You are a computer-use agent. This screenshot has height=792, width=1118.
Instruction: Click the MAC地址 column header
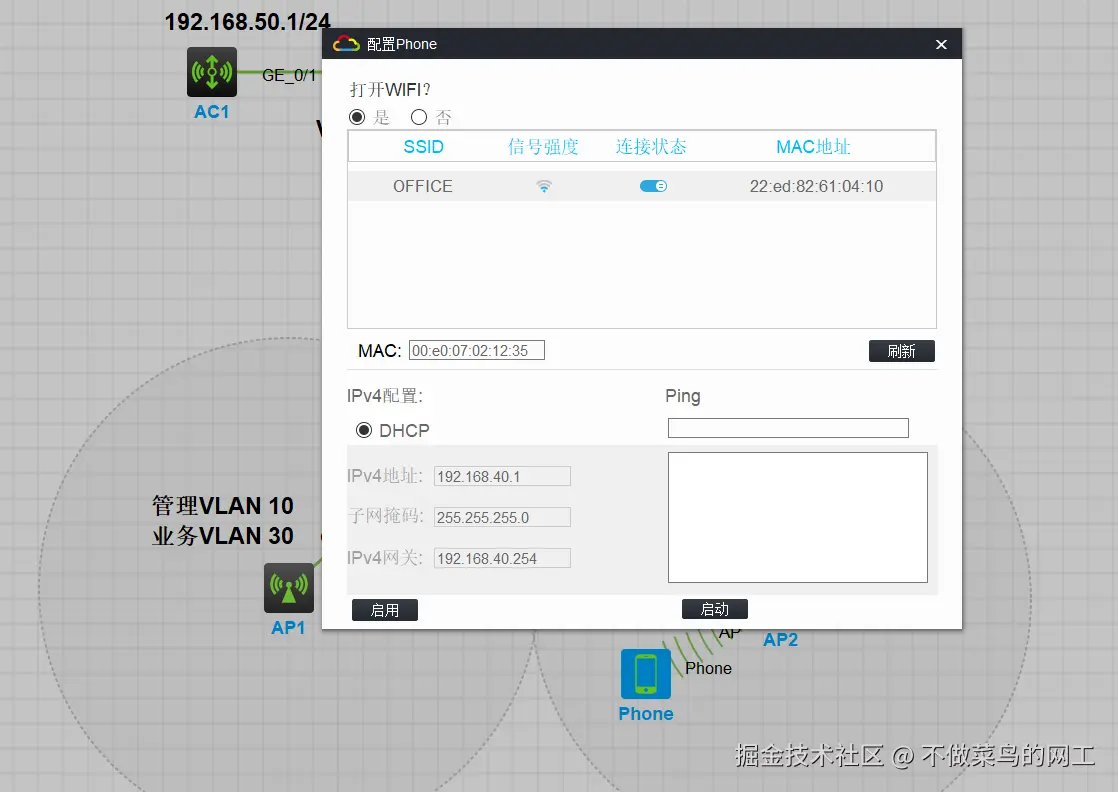coord(814,147)
